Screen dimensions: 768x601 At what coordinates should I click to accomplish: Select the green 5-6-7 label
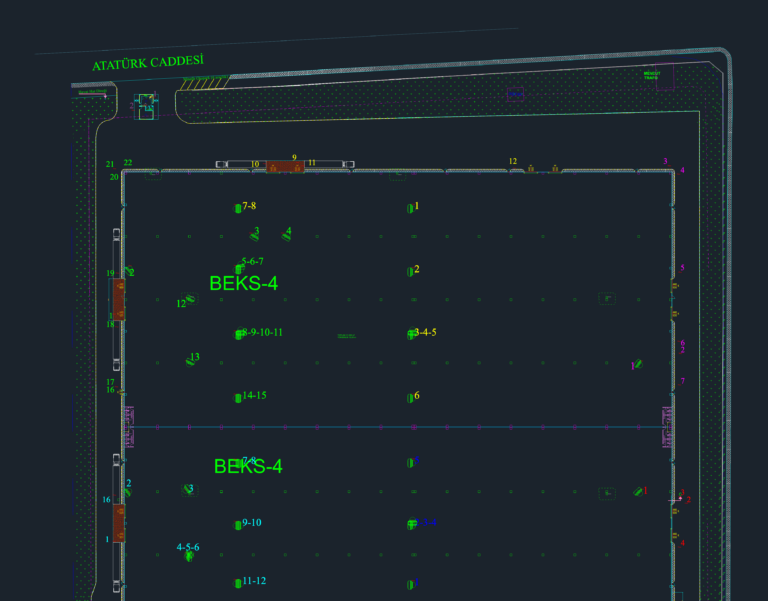[x=252, y=261]
